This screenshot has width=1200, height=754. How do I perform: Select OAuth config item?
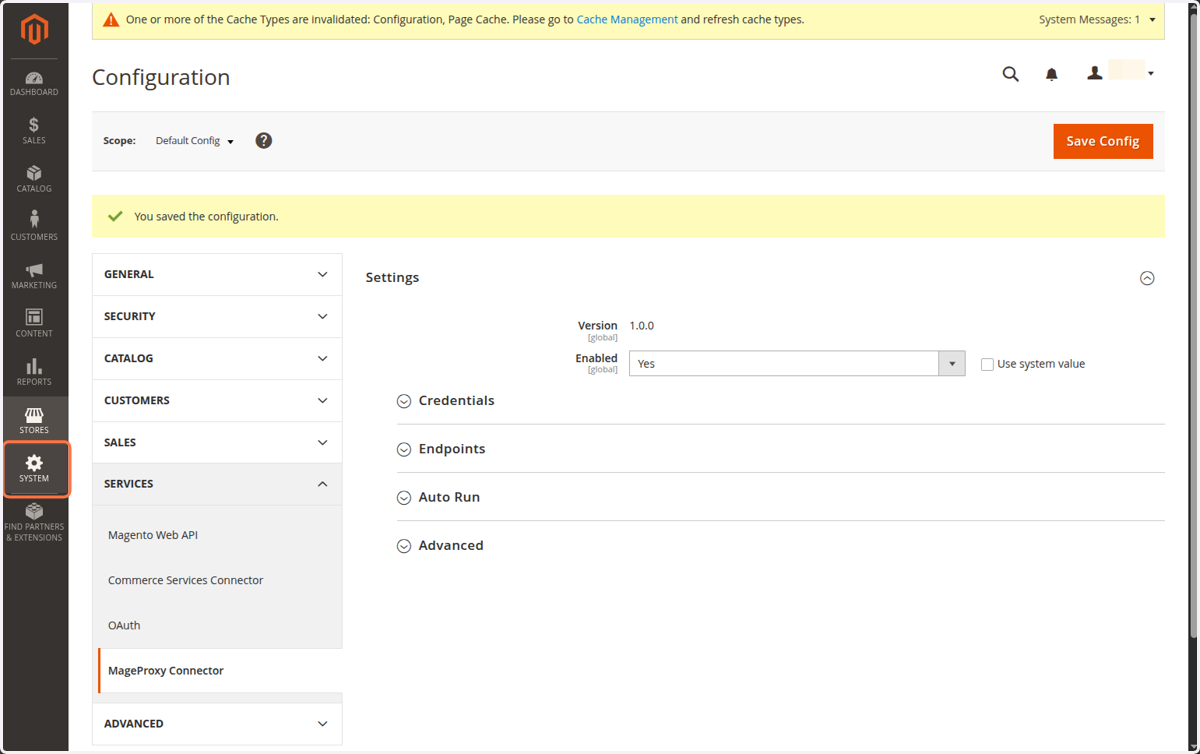(124, 625)
